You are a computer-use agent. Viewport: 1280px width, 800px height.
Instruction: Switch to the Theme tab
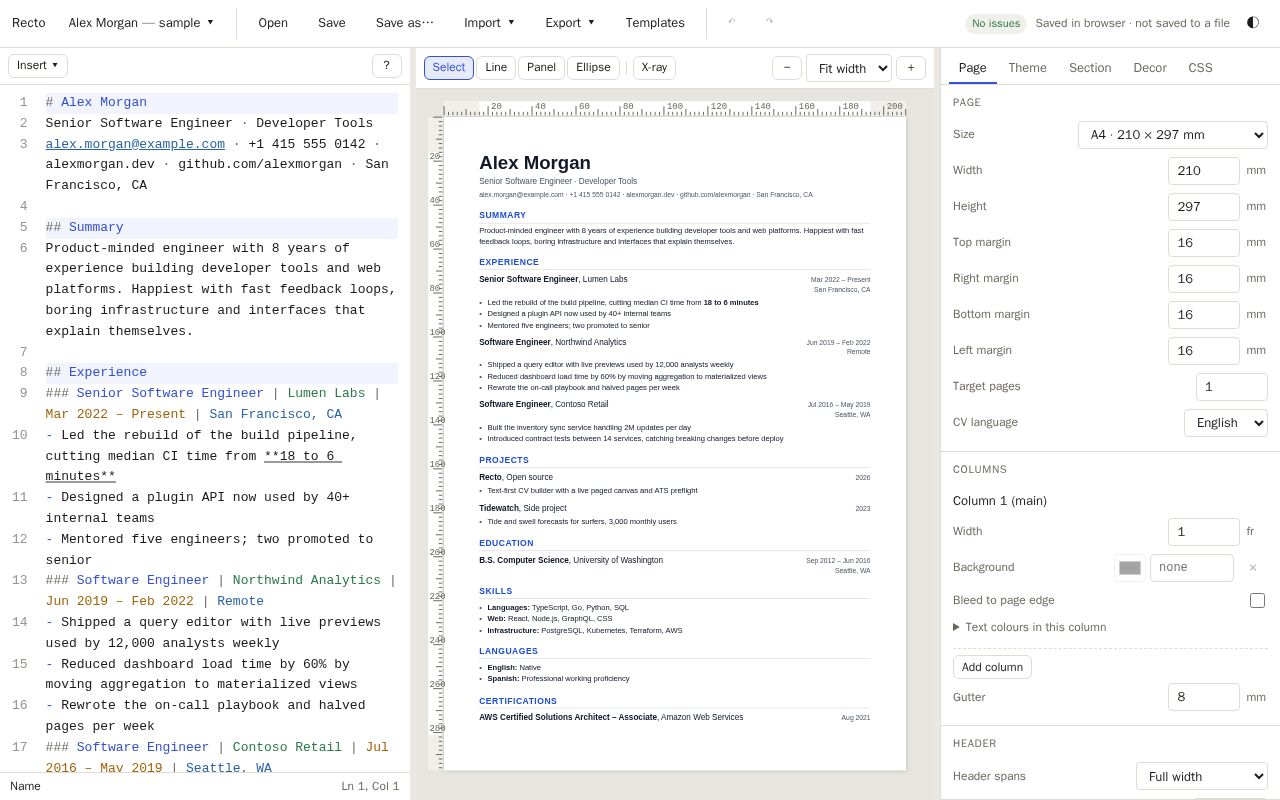tap(1027, 68)
